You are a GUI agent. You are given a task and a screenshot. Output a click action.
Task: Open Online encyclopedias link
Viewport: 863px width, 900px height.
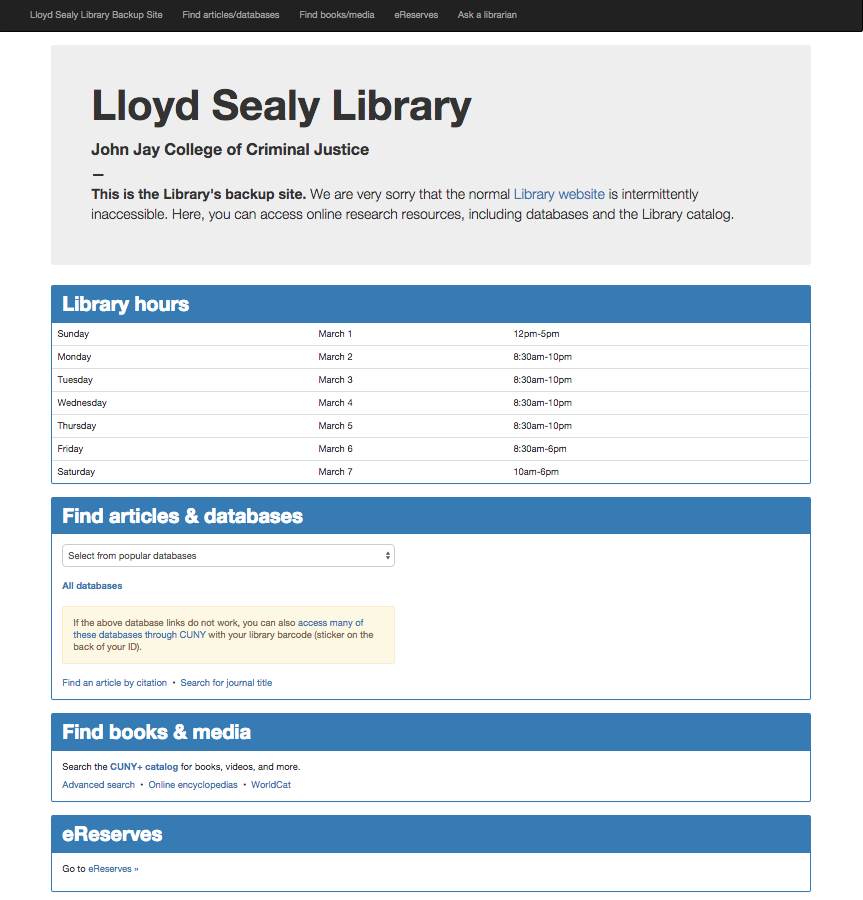pos(193,785)
